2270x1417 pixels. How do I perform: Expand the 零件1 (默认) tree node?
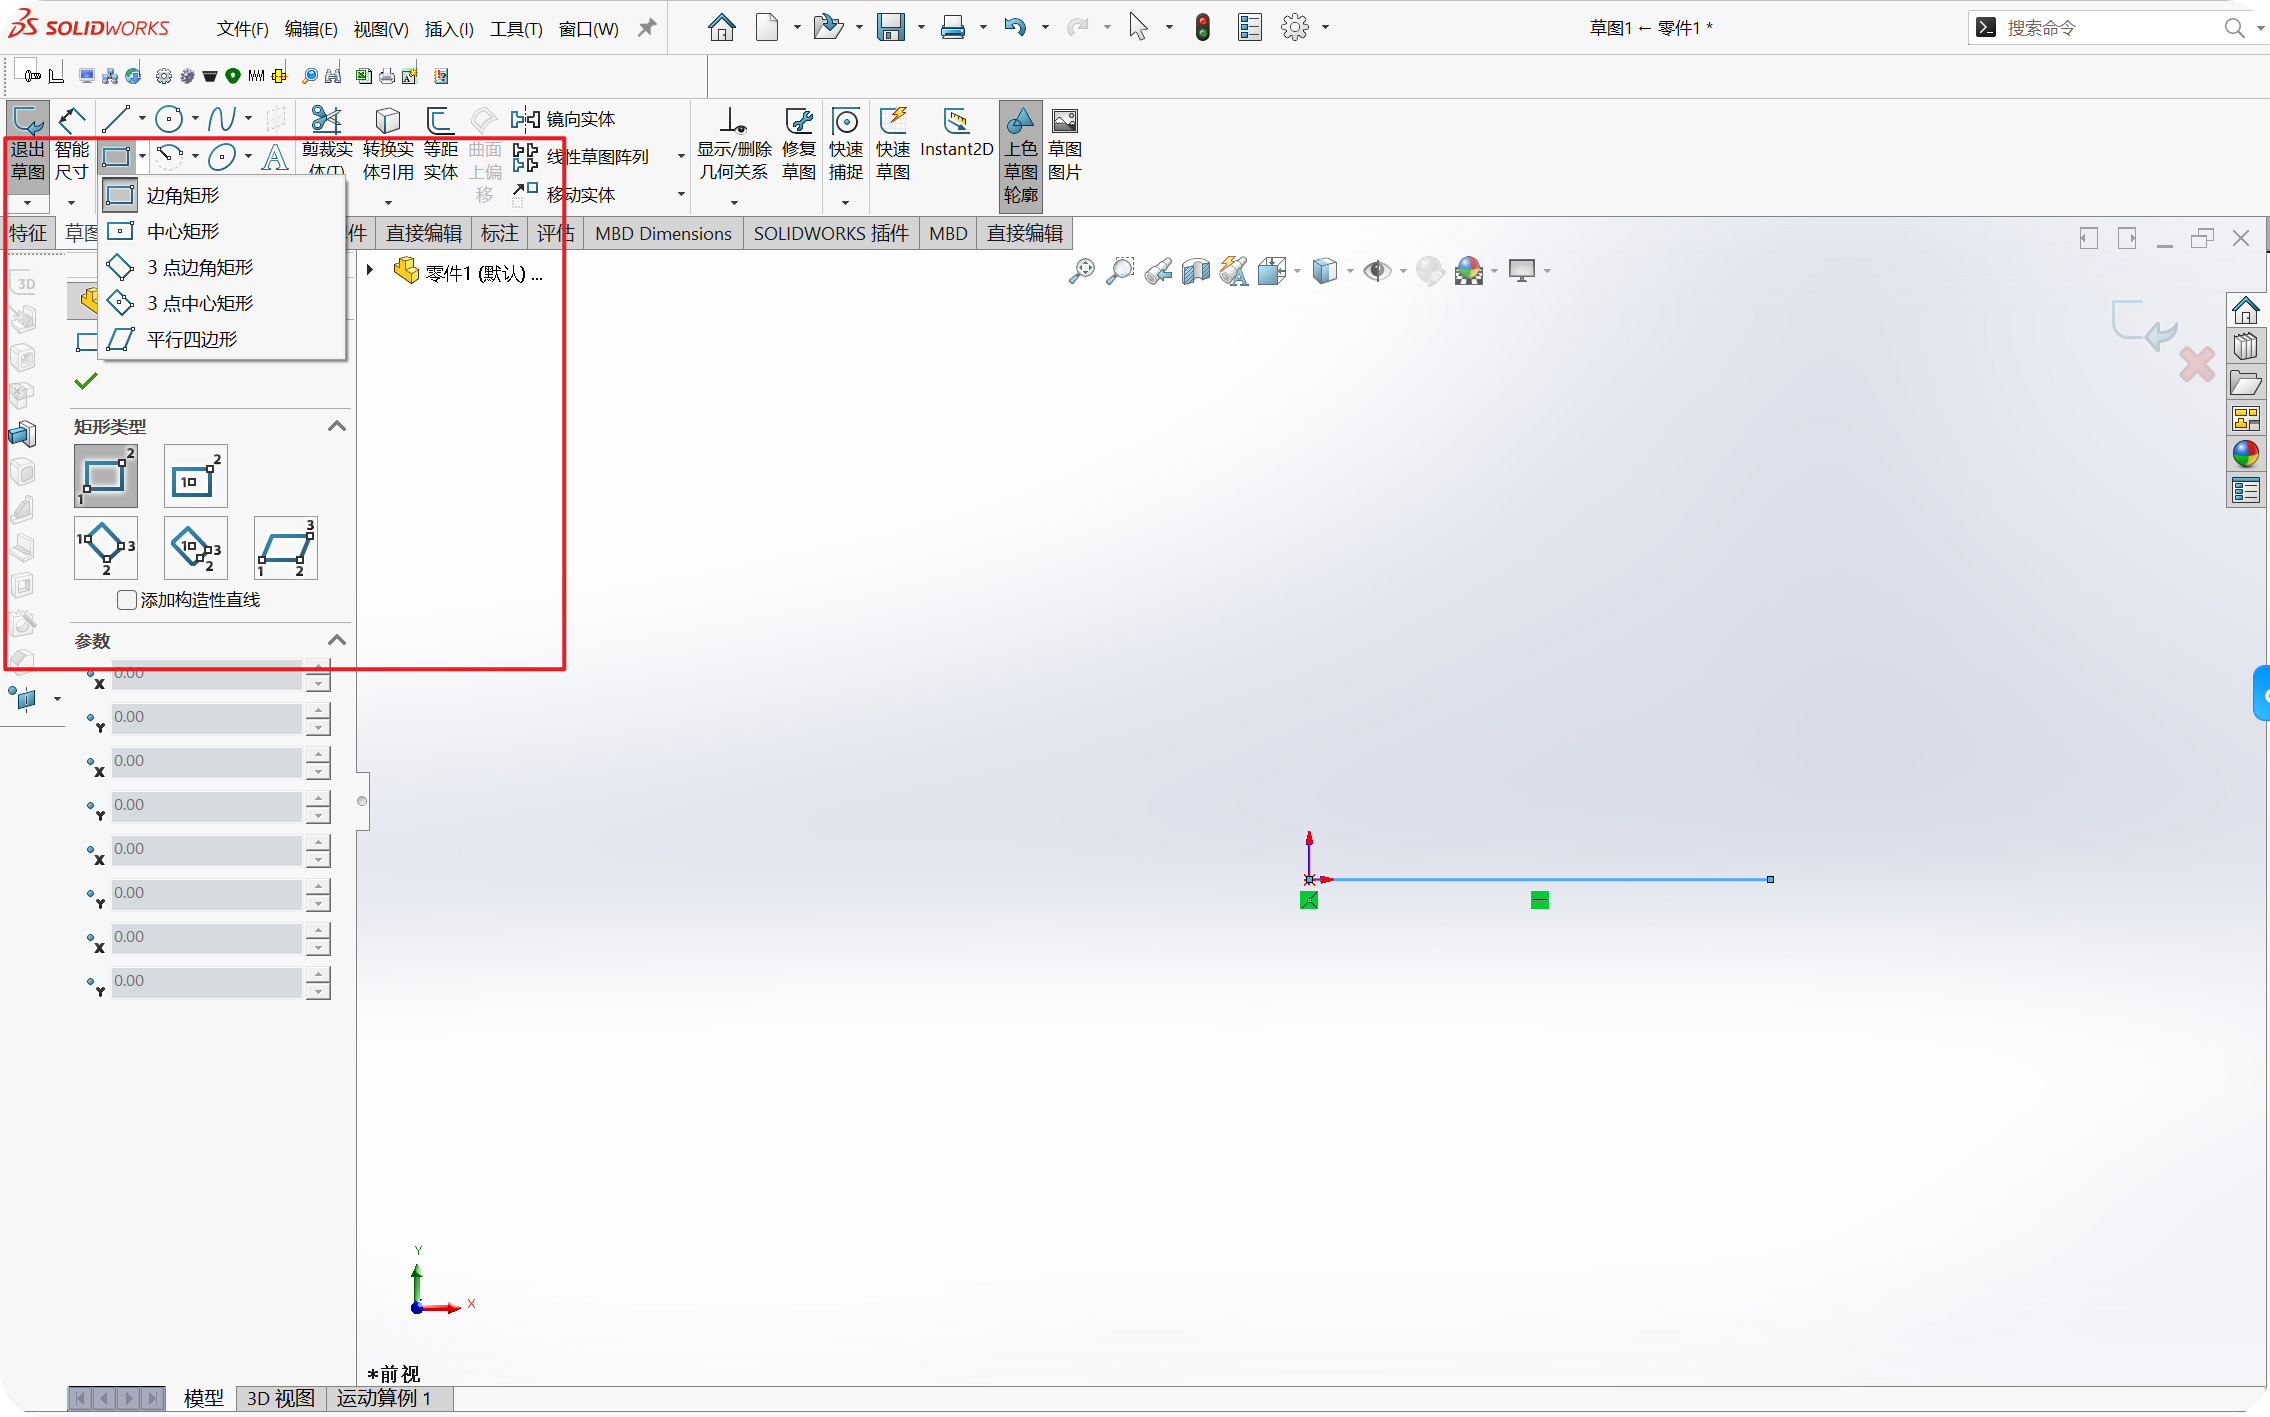[370, 270]
